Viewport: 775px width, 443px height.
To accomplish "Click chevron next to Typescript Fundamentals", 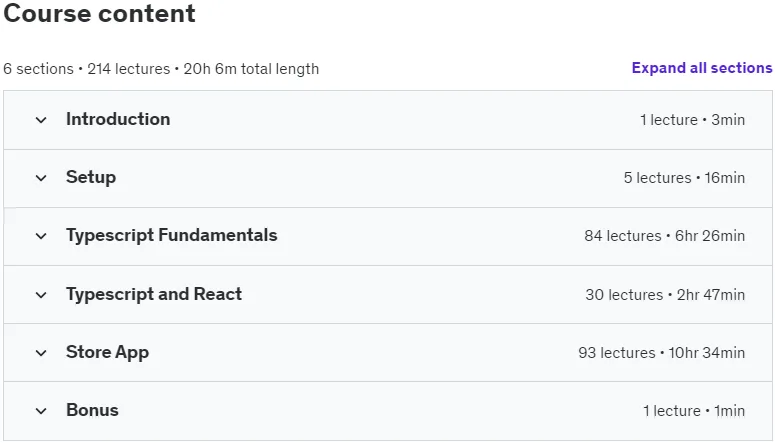I will pyautogui.click(x=41, y=236).
